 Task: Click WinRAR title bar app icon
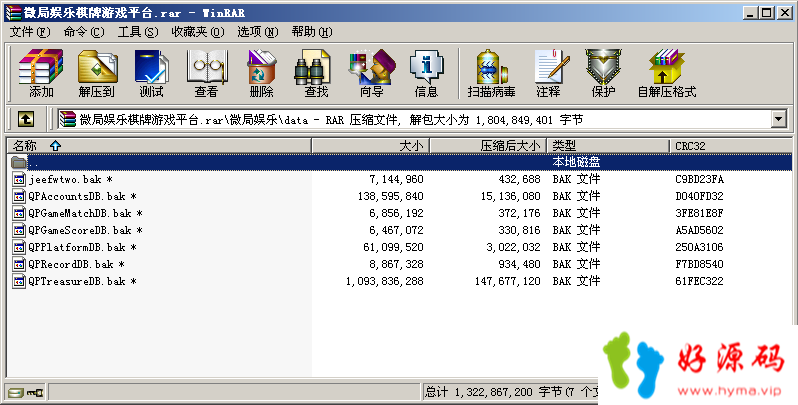click(x=13, y=13)
